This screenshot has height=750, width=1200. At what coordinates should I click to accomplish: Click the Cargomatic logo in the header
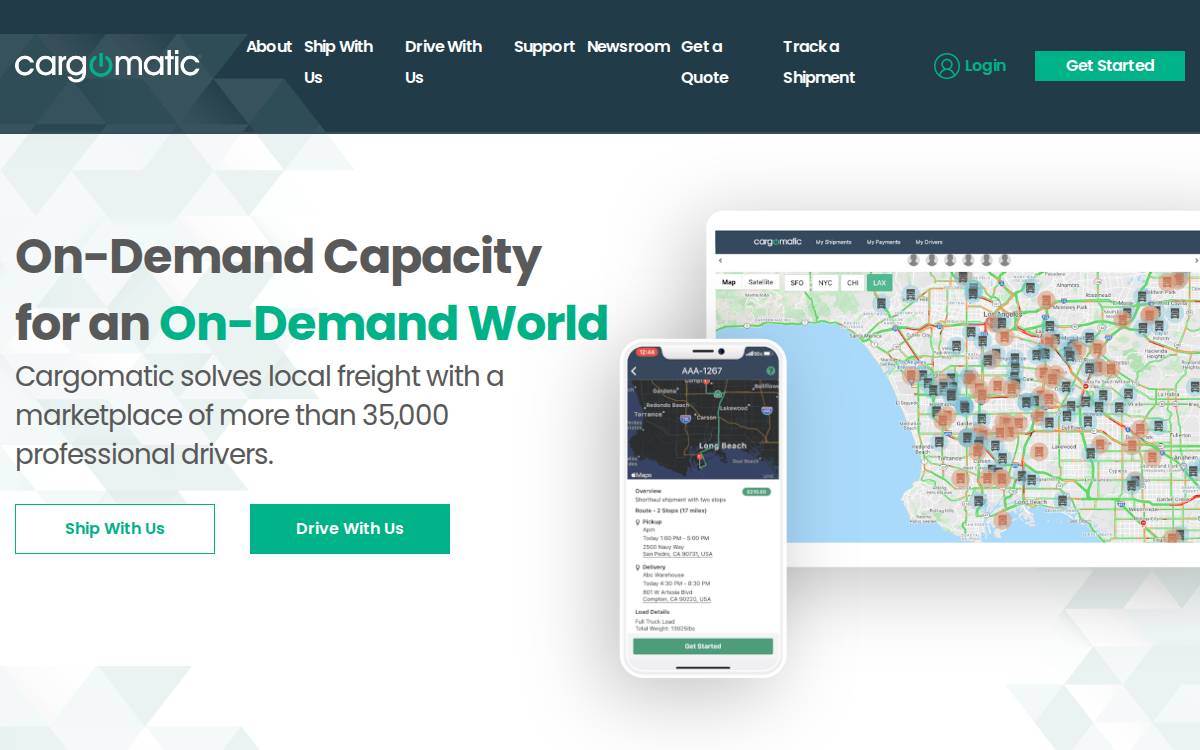107,65
